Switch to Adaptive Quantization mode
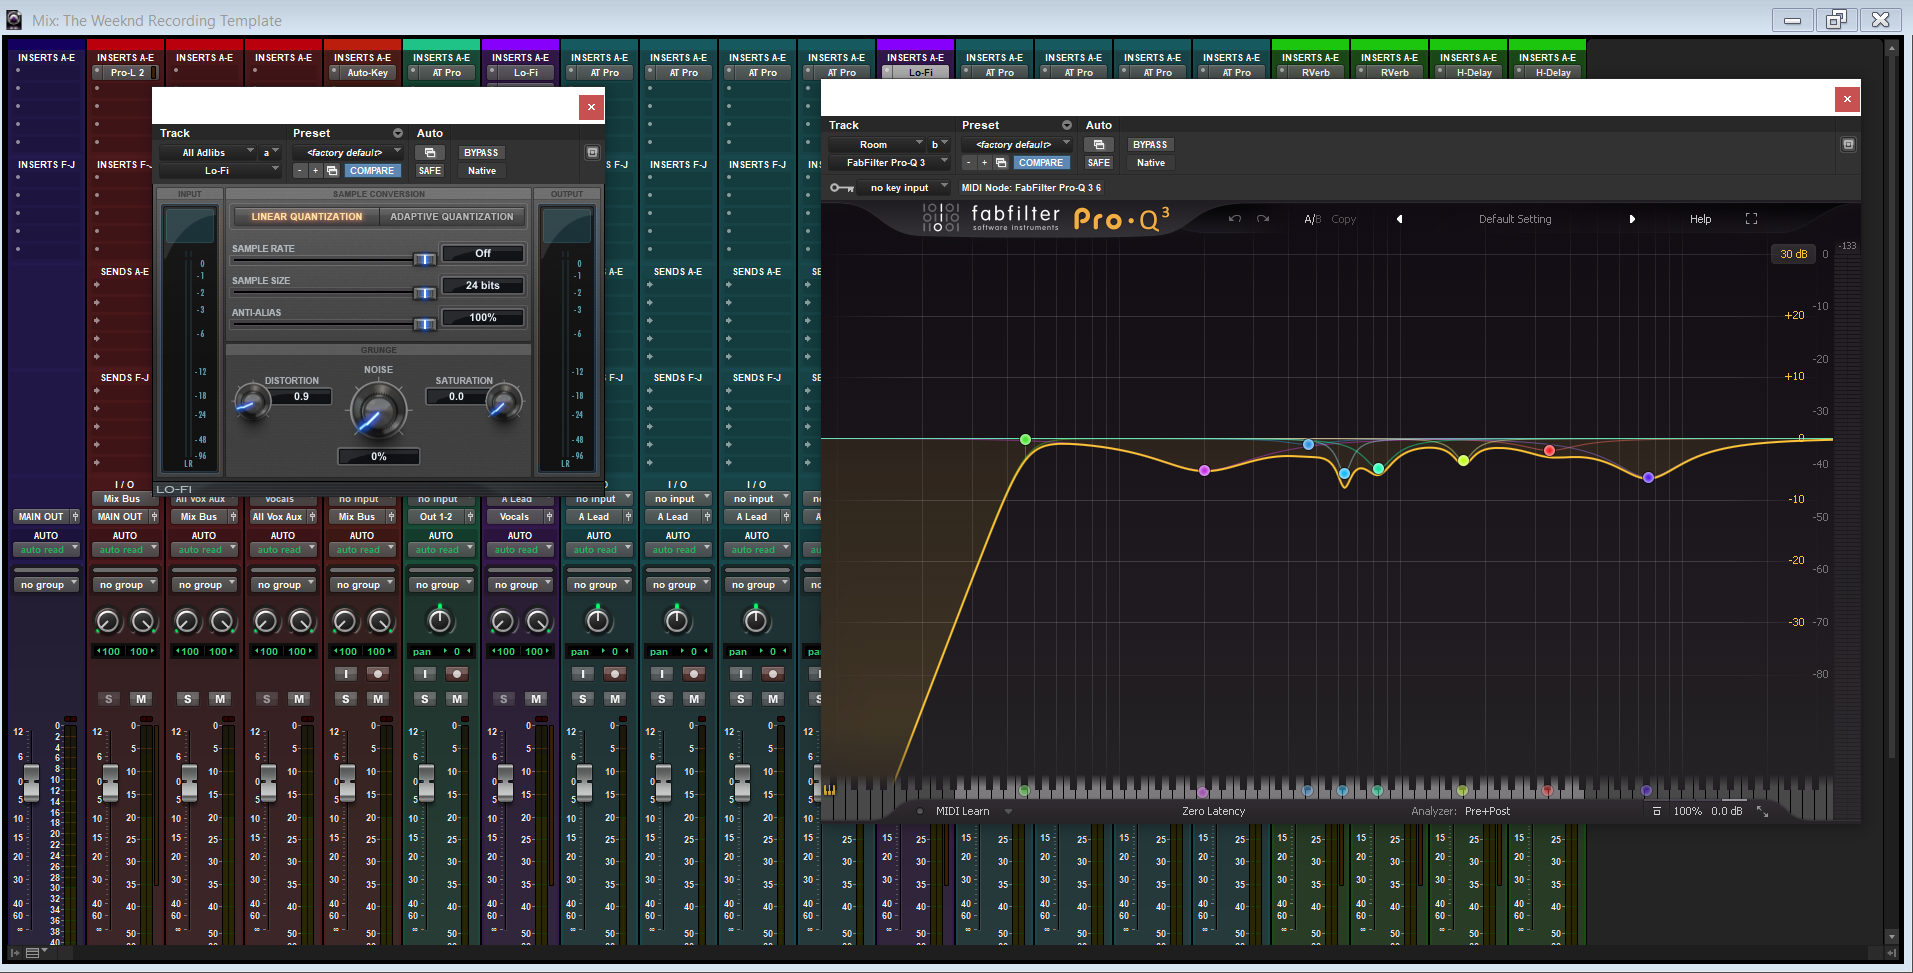This screenshot has height=973, width=1913. point(452,216)
